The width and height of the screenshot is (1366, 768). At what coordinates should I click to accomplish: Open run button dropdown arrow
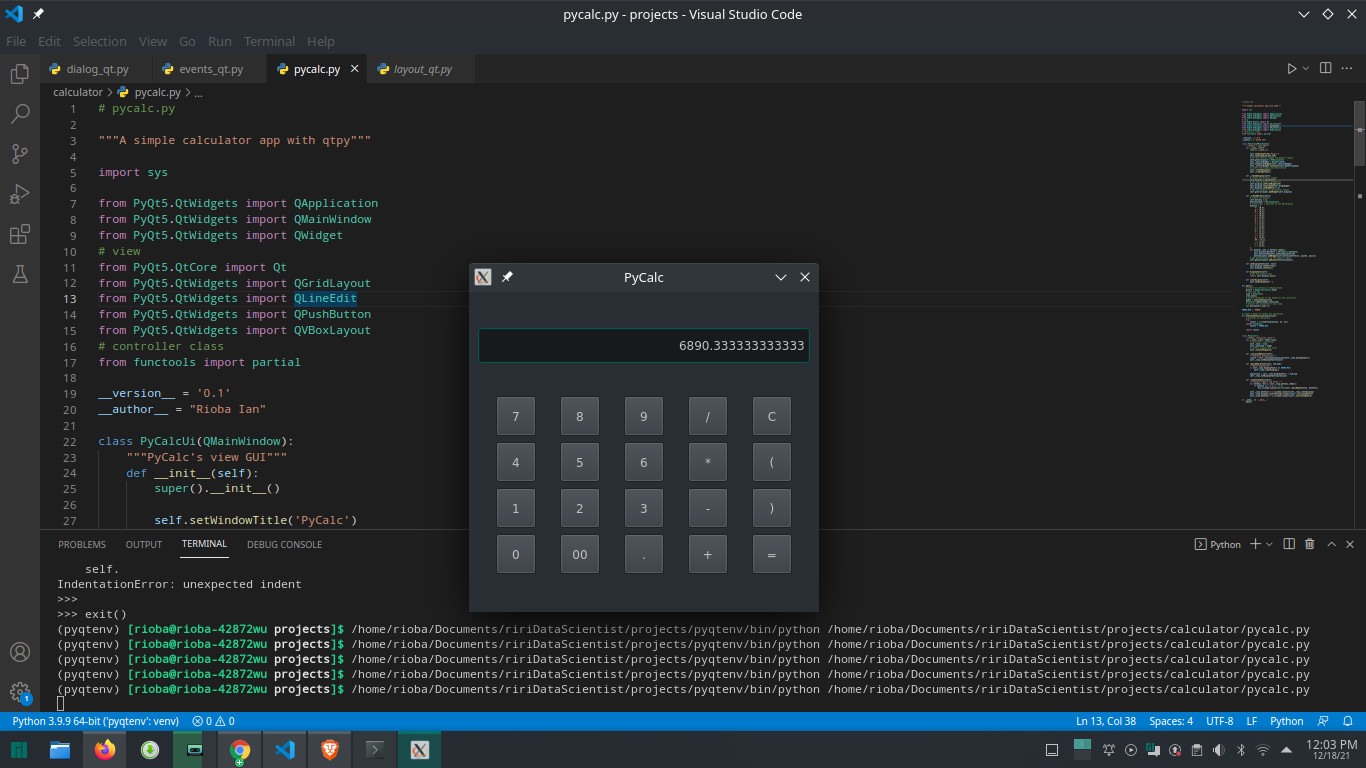pyautogui.click(x=1306, y=69)
